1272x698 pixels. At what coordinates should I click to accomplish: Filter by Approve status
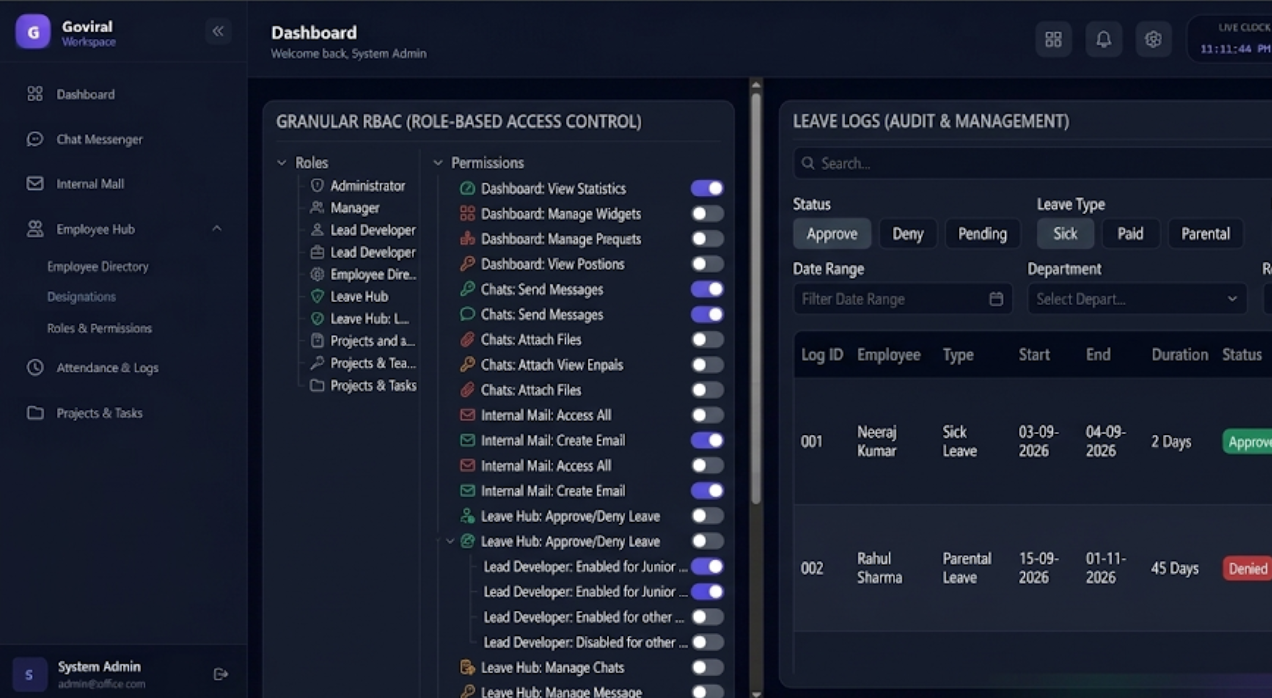click(832, 234)
